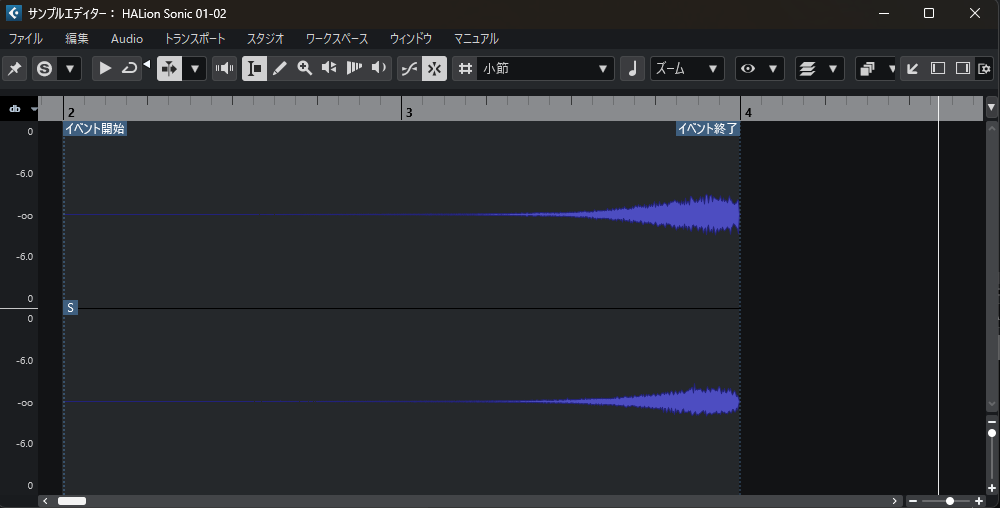This screenshot has width=1000, height=508.
Task: Open the トランスポート menu
Action: coord(195,38)
